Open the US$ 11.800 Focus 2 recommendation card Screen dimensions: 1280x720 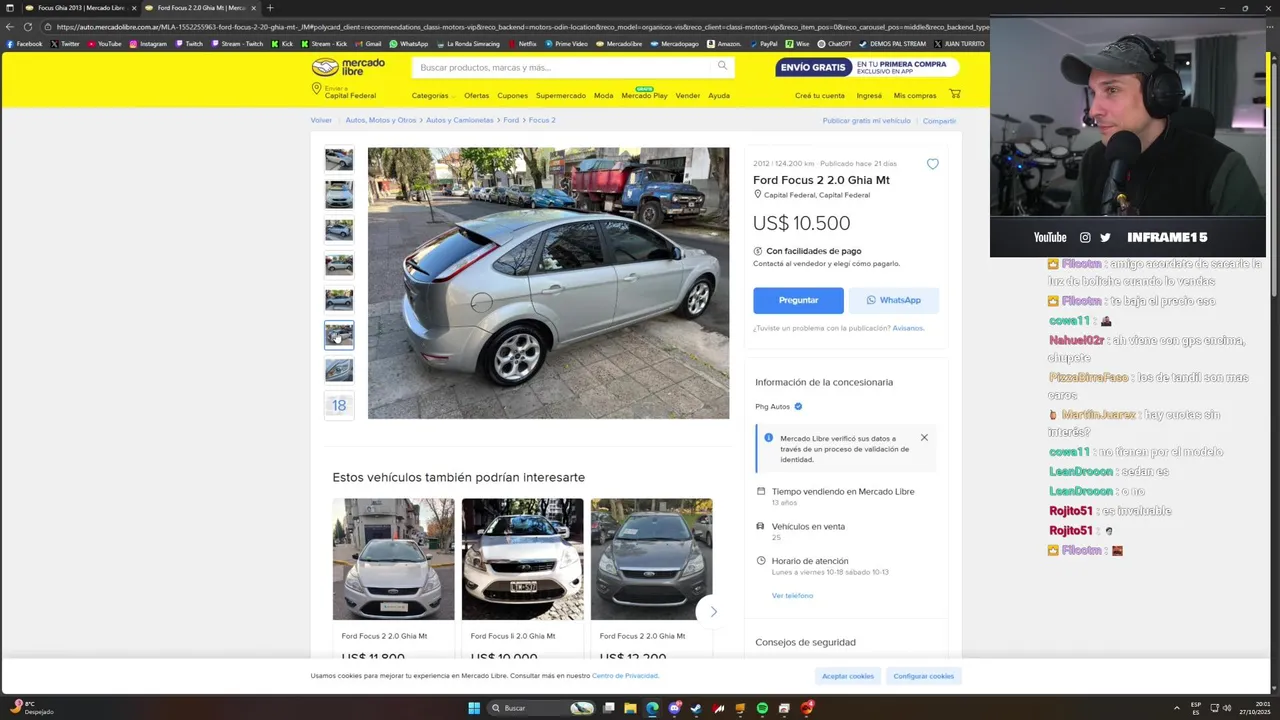coord(393,580)
